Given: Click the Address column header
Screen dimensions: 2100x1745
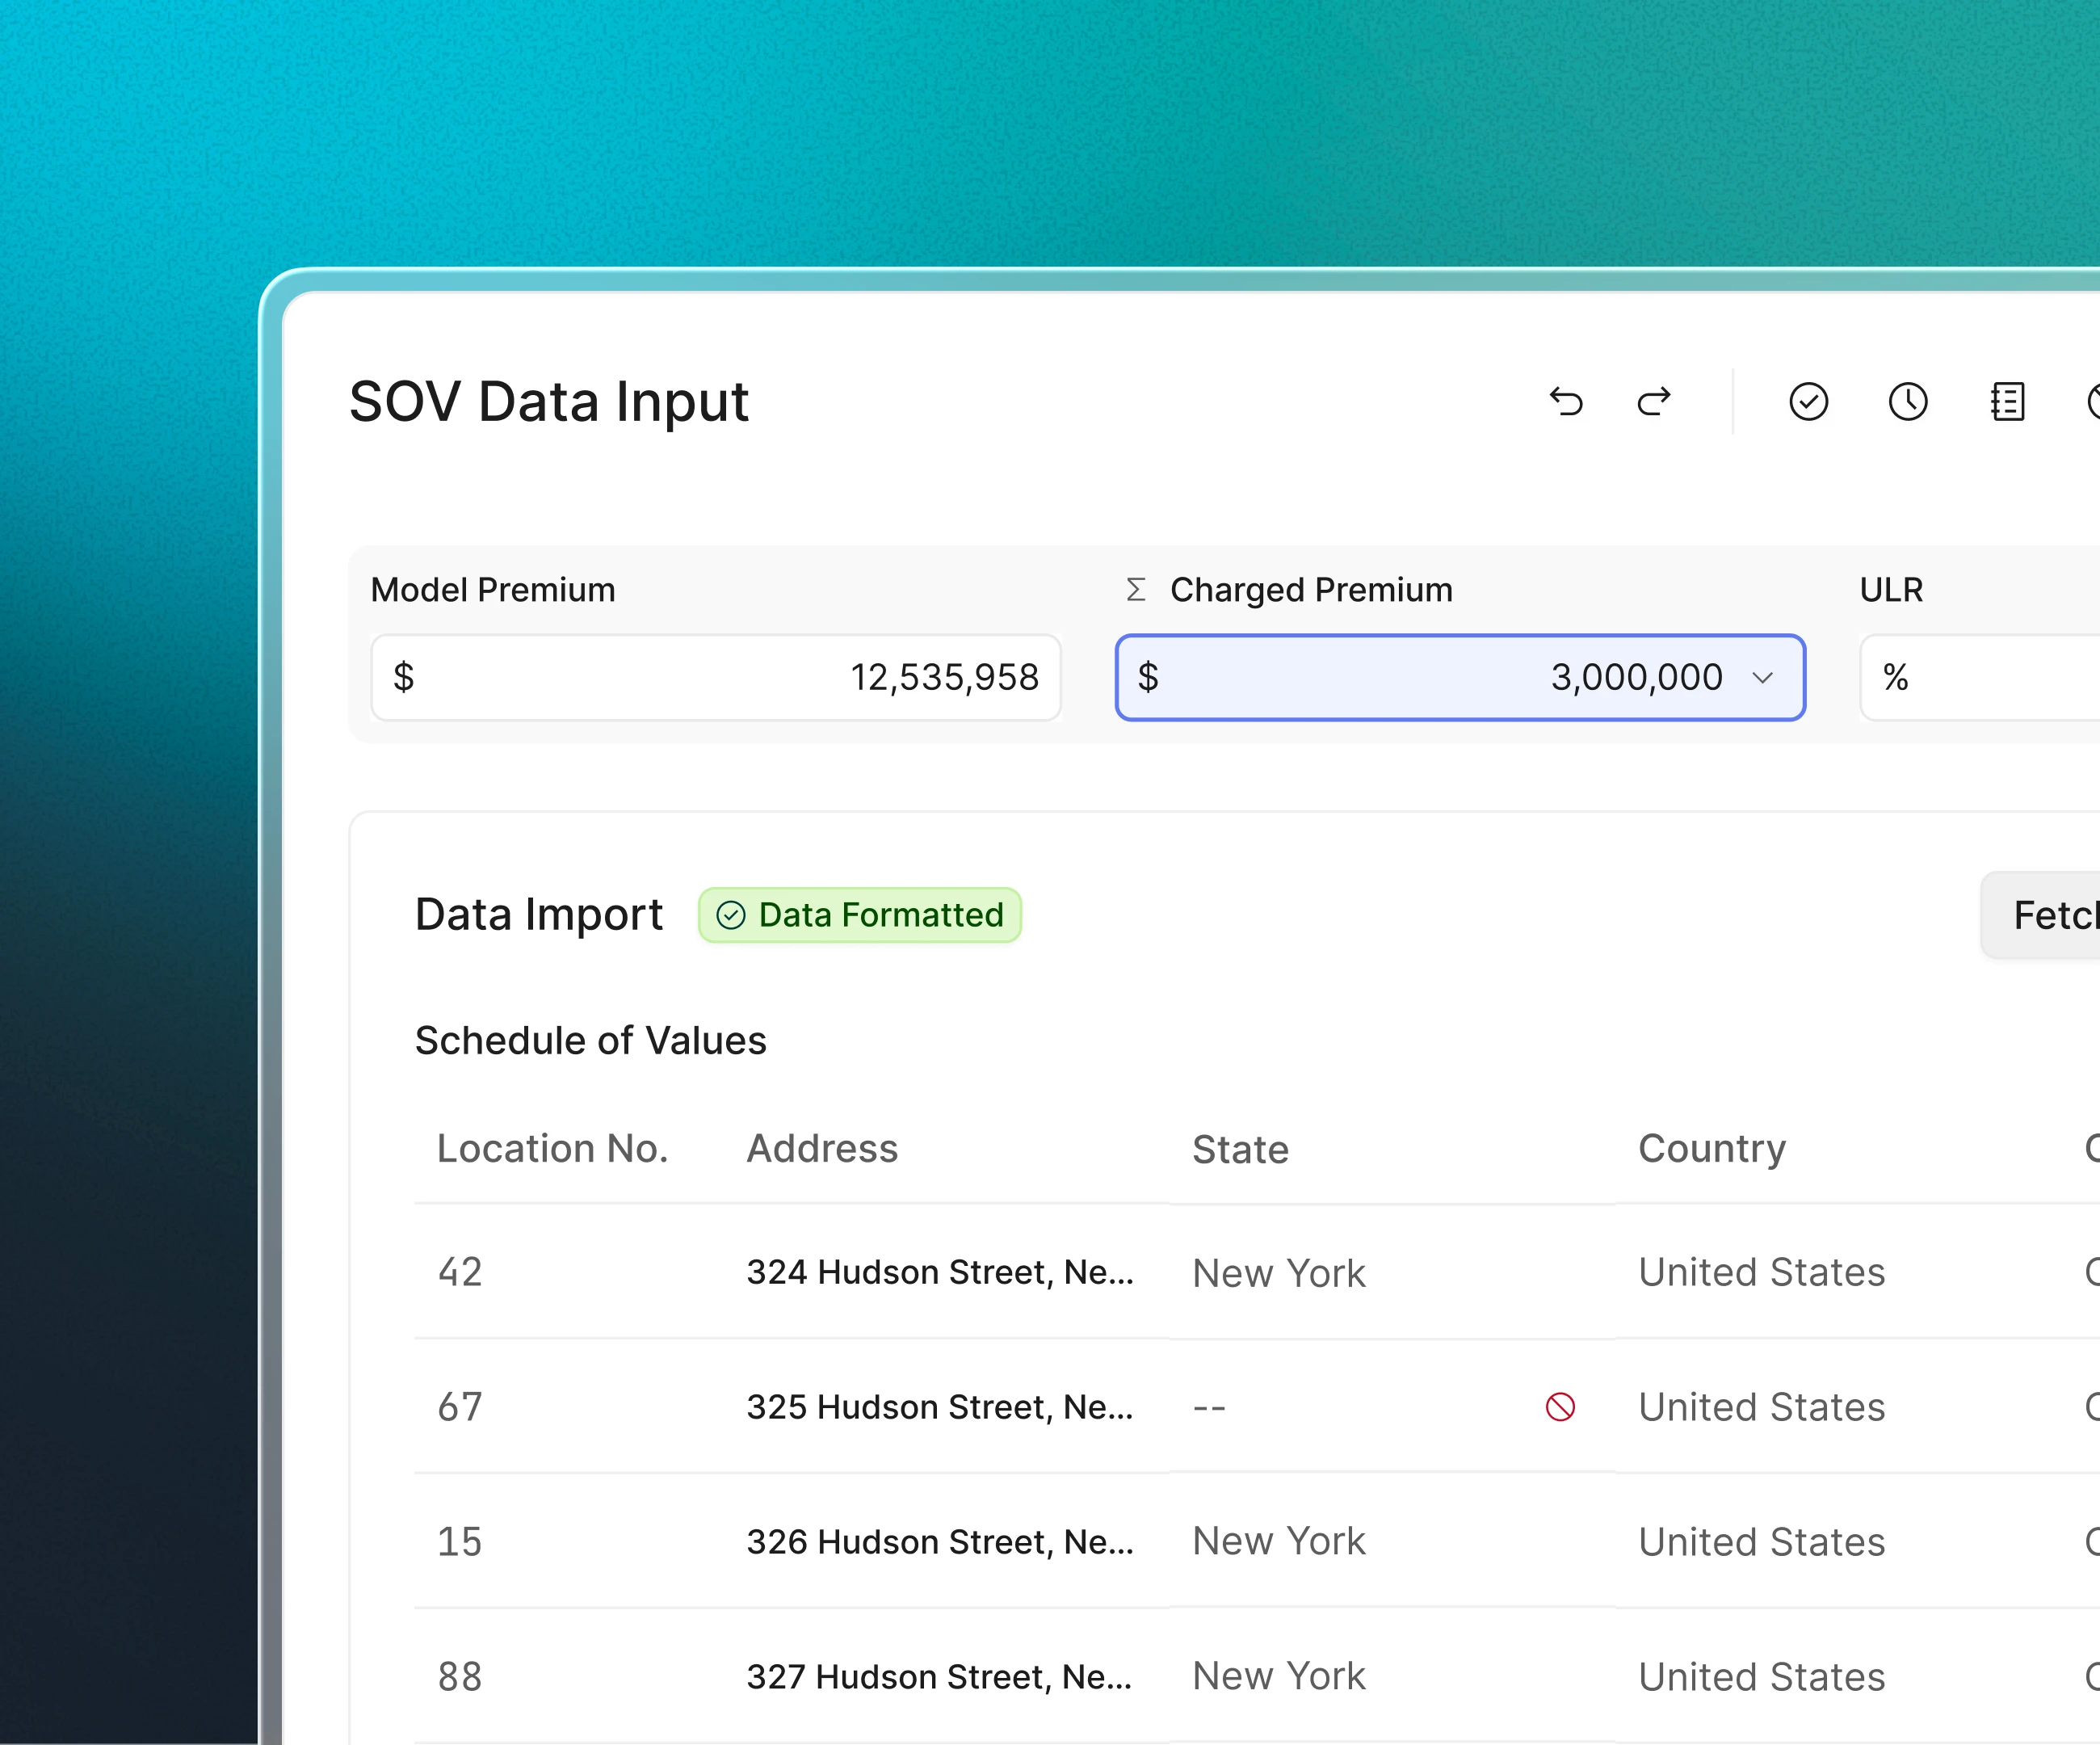Looking at the screenshot, I should [822, 1149].
